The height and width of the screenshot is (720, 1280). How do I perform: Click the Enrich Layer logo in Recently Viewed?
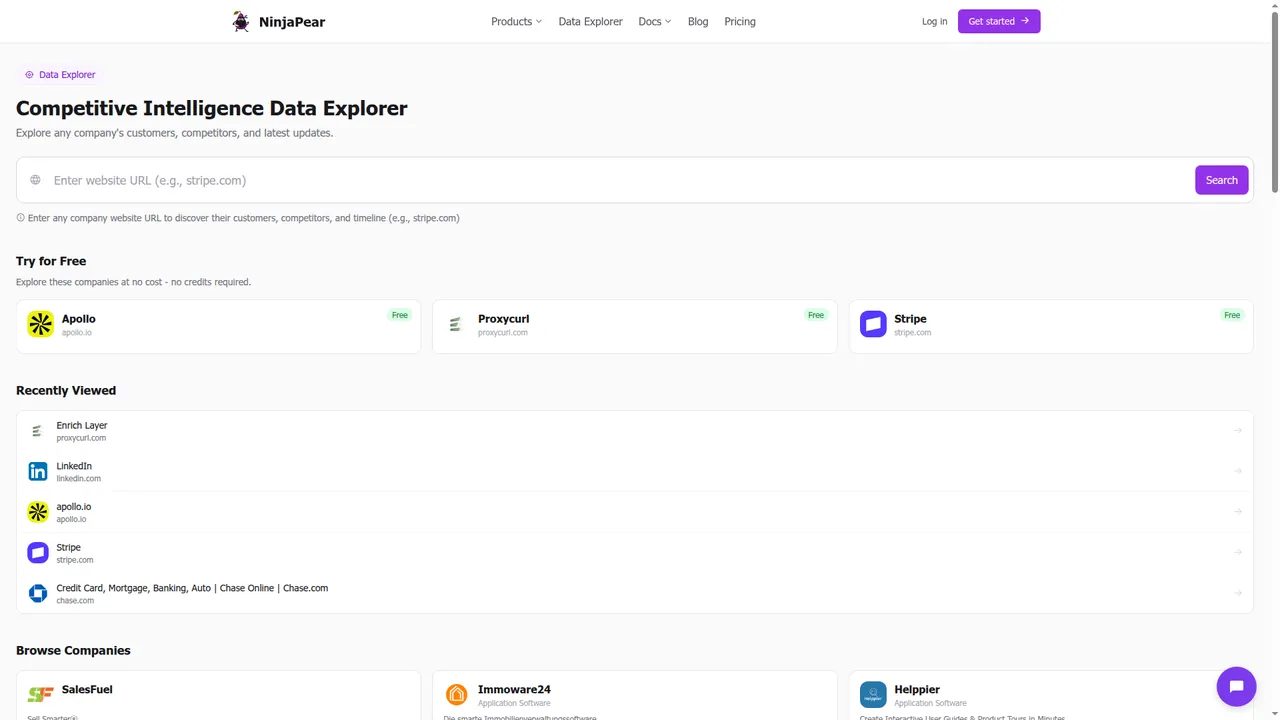(x=38, y=431)
